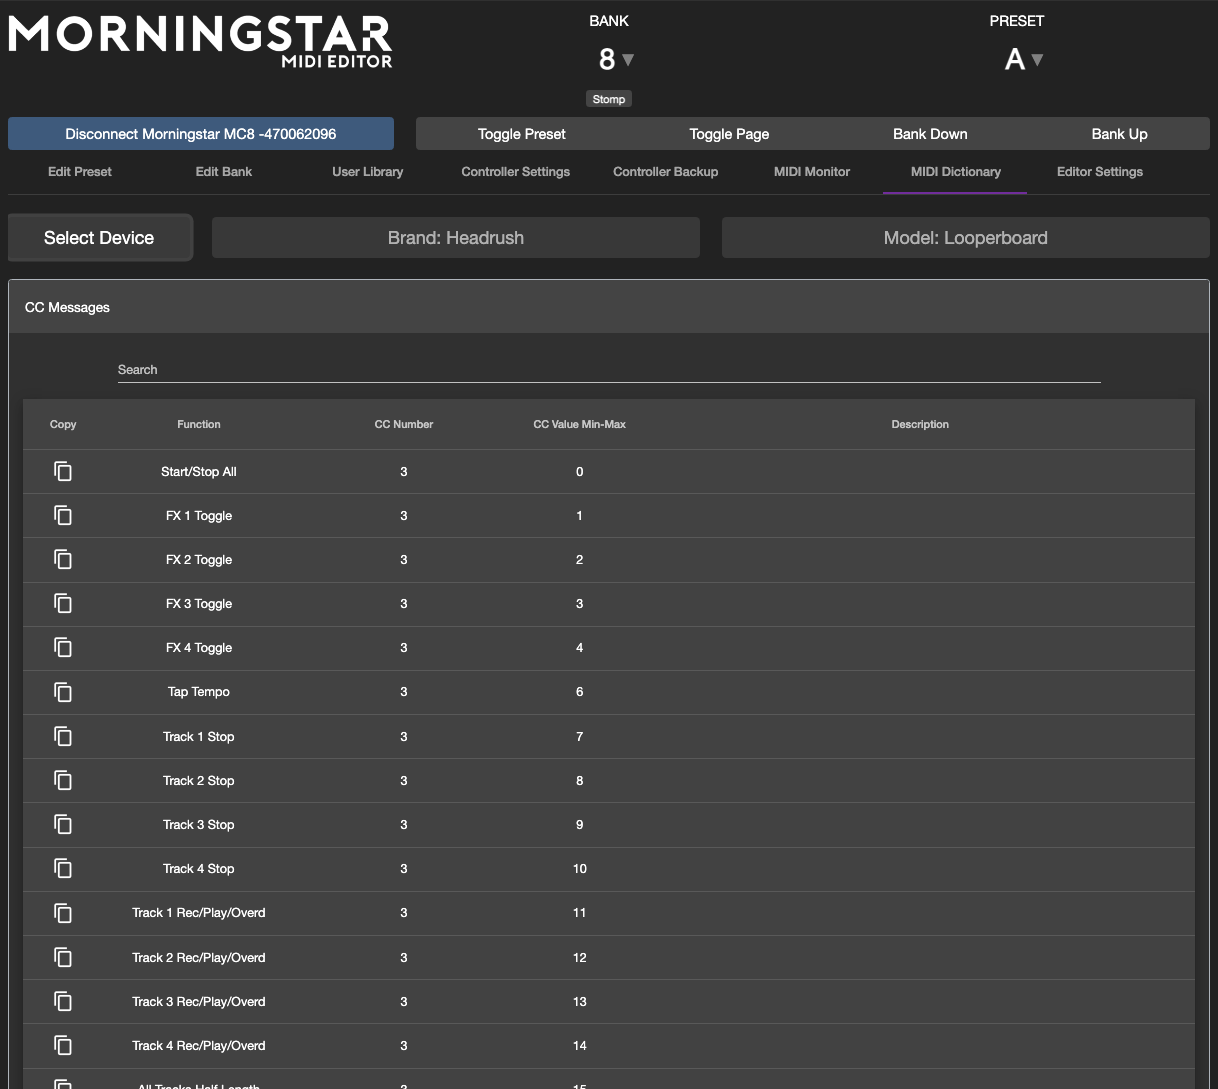Copy Track 4 Rec/Play/Overd message
1218x1089 pixels.
coord(63,1045)
